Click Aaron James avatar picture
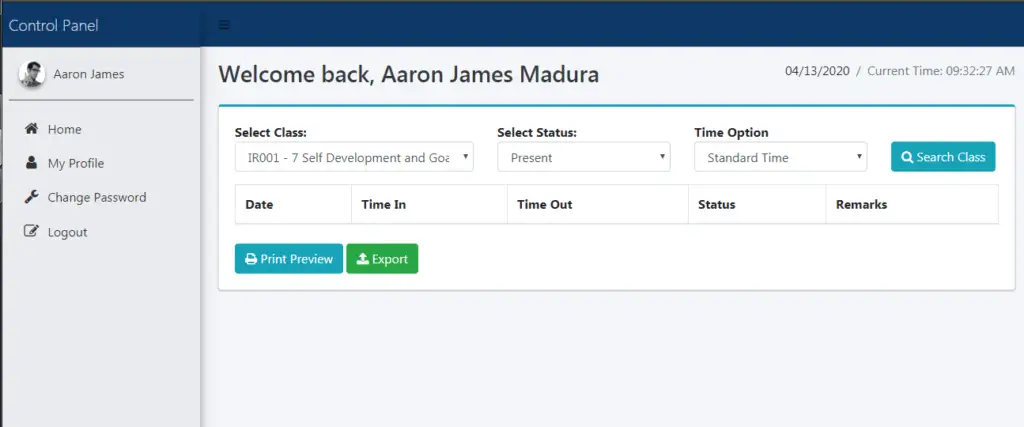The width and height of the screenshot is (1024, 427). (32, 74)
